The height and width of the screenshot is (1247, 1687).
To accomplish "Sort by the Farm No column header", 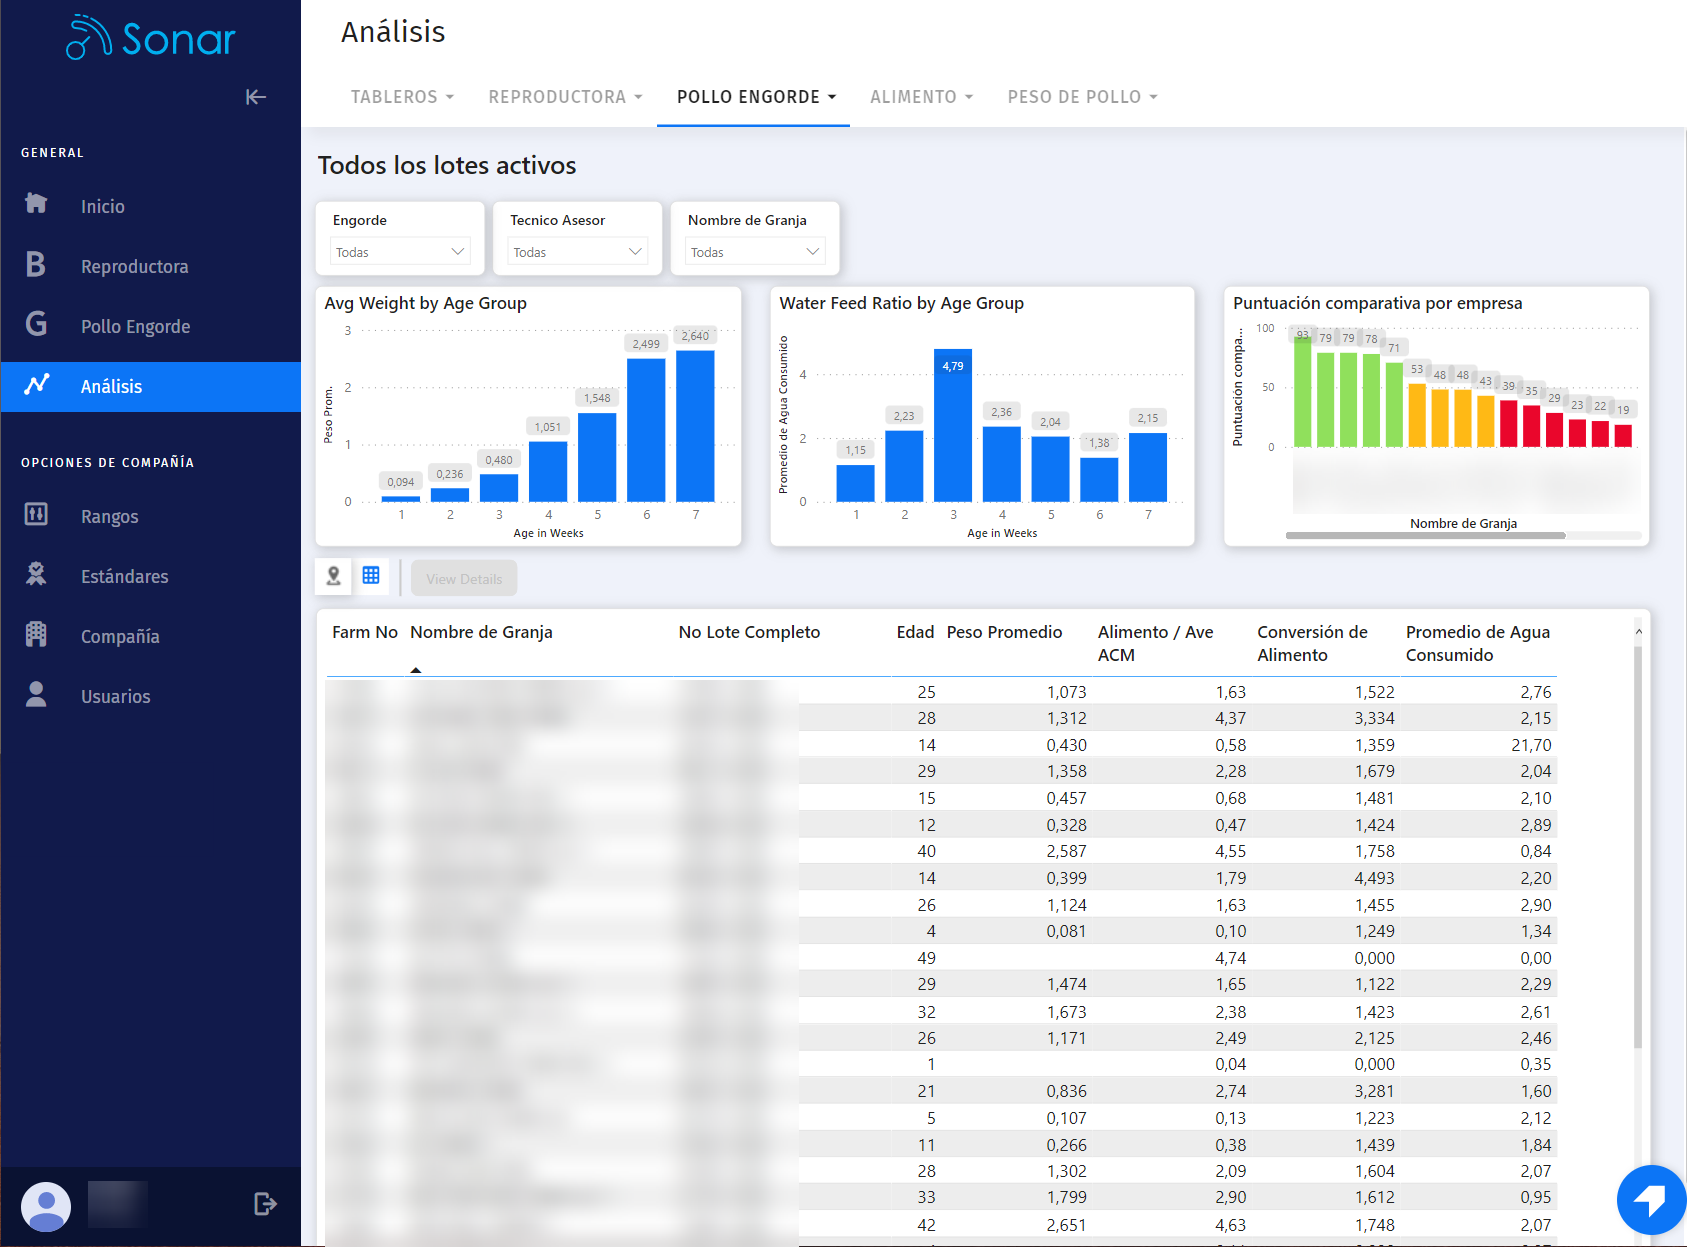I will [365, 632].
